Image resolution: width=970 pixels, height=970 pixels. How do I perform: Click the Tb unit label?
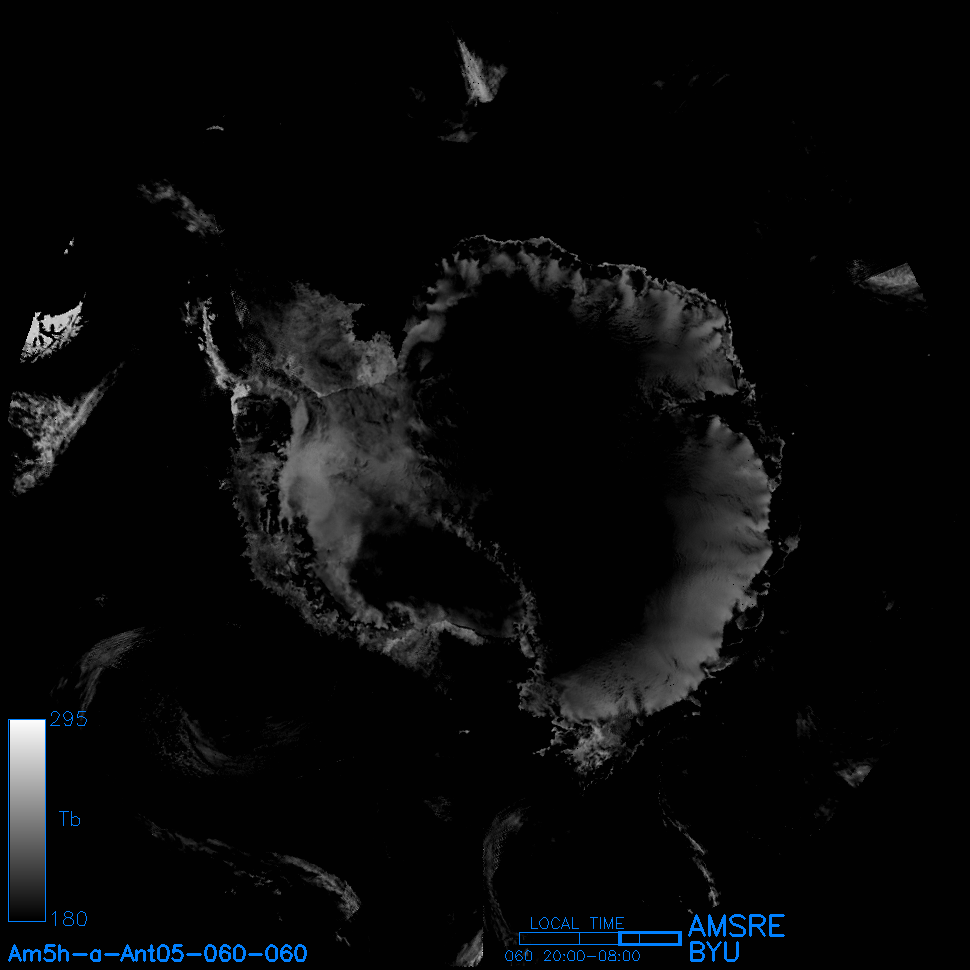pos(69,820)
